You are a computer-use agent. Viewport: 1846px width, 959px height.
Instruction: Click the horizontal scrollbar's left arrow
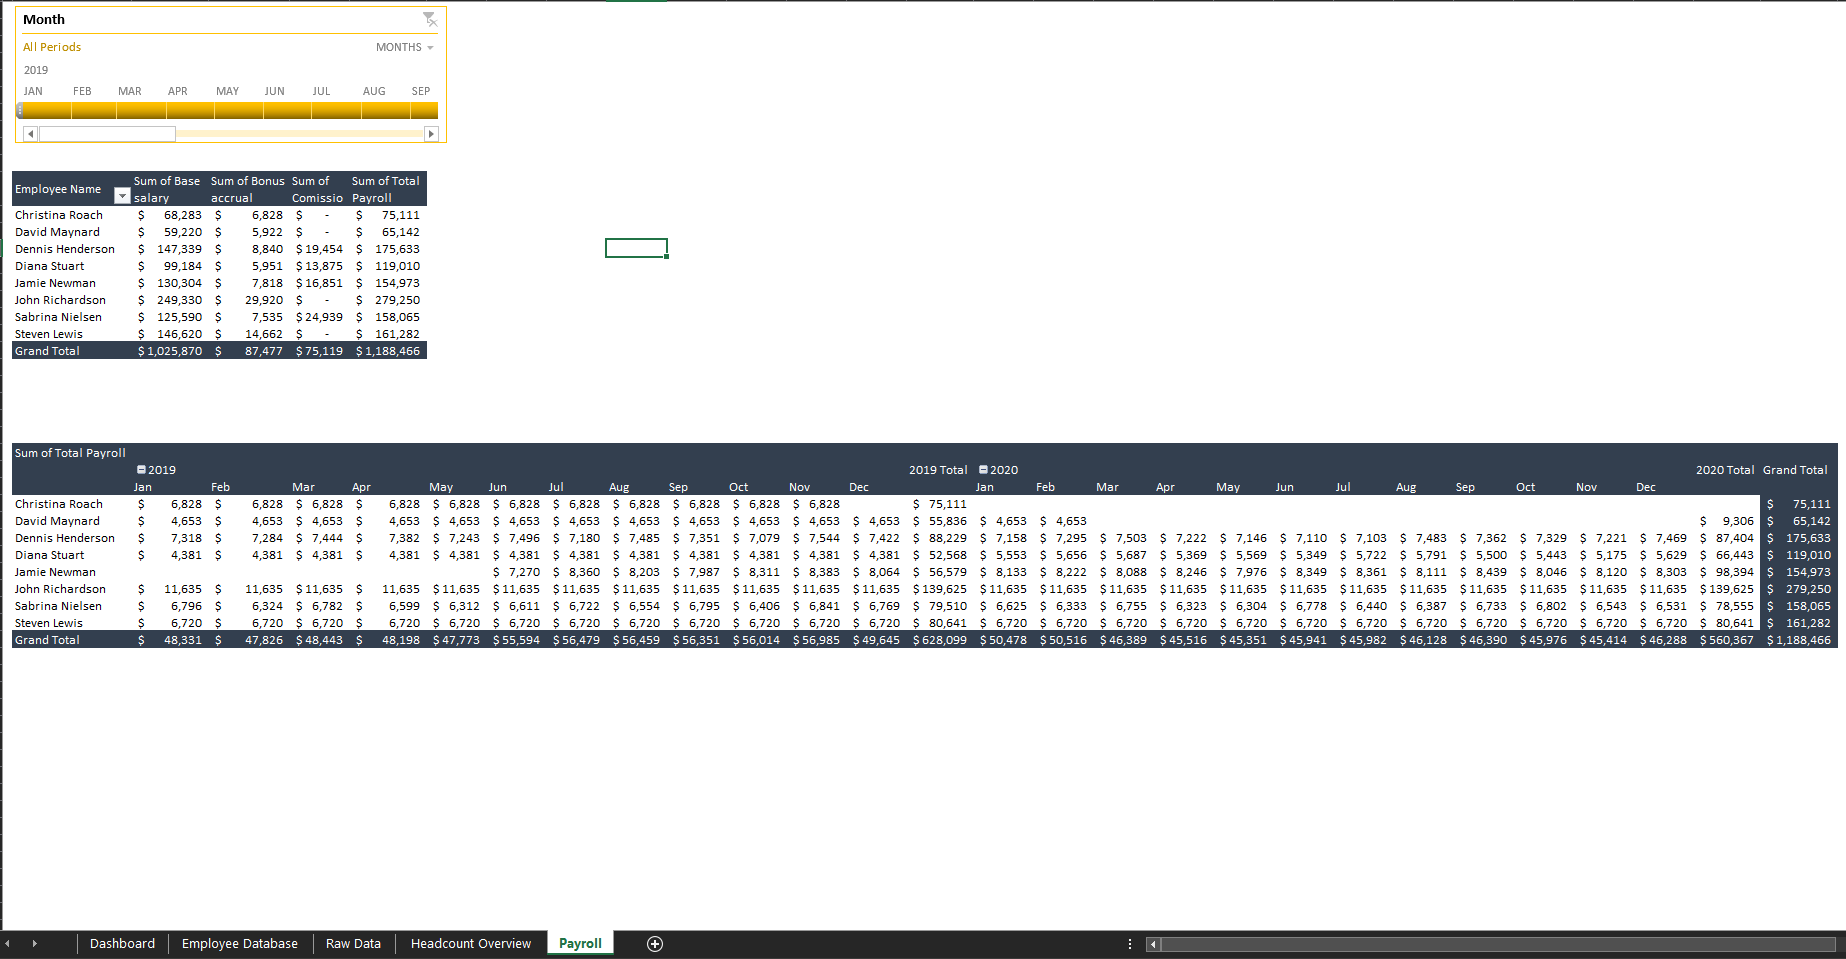[x=1151, y=943]
